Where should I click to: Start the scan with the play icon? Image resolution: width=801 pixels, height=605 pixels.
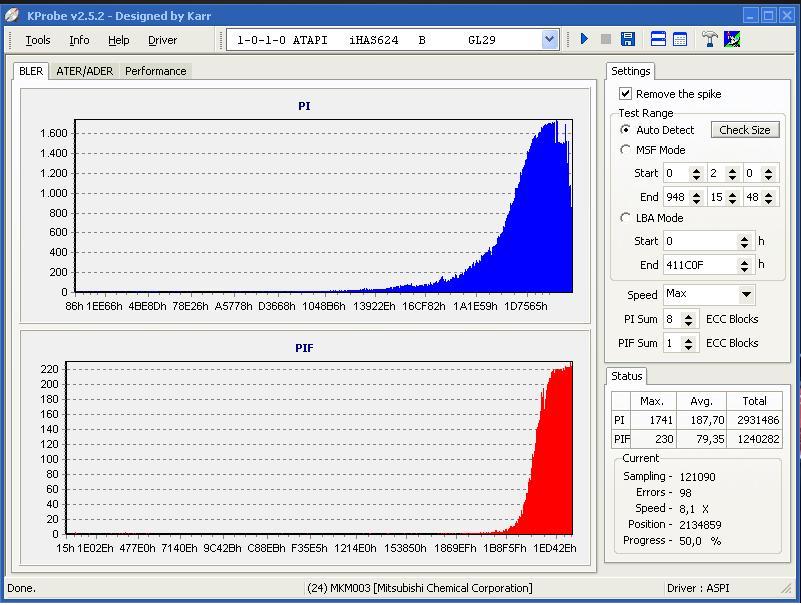(x=584, y=40)
